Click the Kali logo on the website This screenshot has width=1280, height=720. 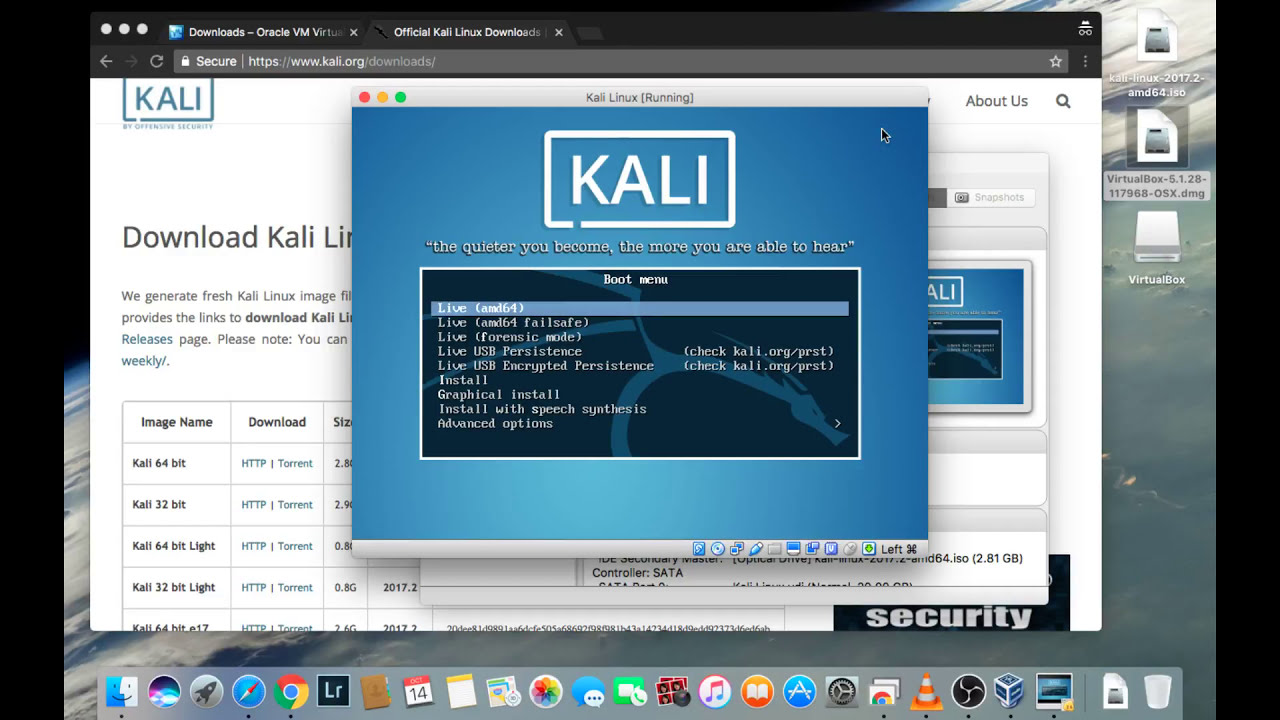[168, 104]
